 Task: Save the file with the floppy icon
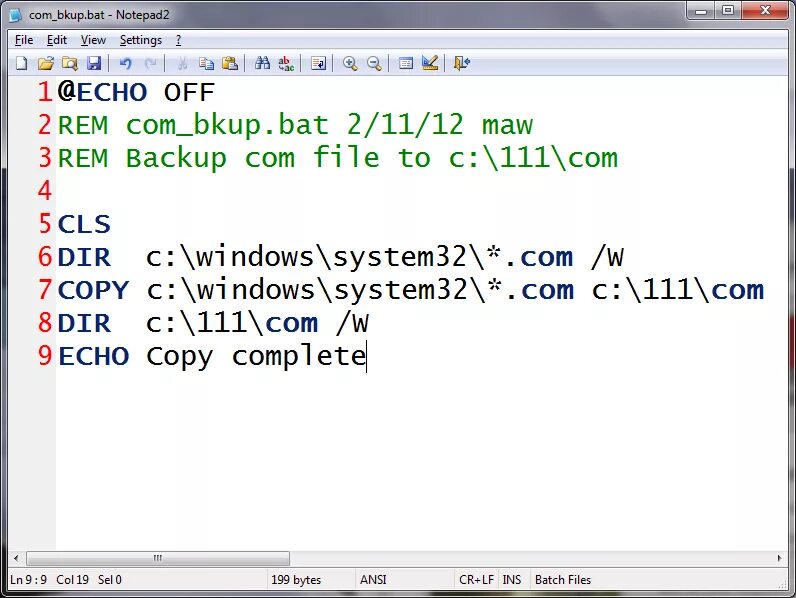point(94,63)
